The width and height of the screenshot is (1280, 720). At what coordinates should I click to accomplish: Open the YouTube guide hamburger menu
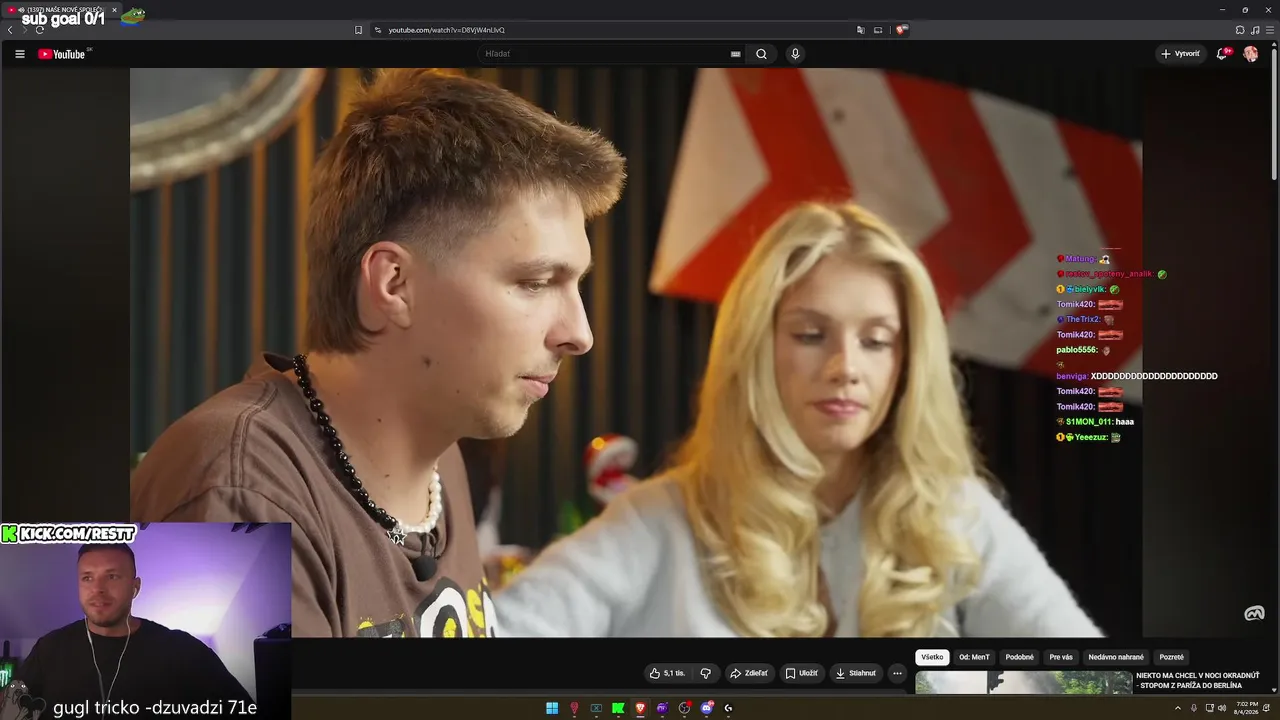coord(20,54)
